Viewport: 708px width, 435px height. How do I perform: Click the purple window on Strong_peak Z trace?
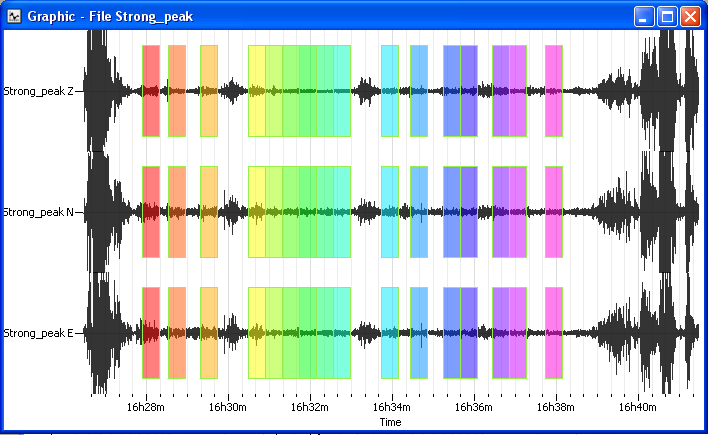click(x=501, y=91)
